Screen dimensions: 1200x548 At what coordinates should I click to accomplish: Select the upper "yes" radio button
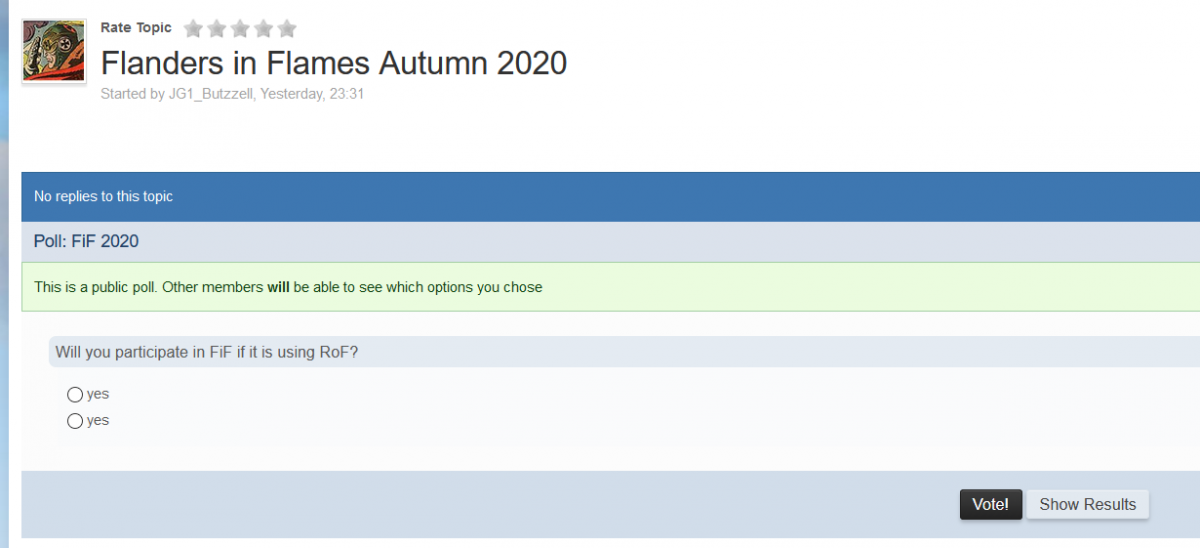pos(75,395)
